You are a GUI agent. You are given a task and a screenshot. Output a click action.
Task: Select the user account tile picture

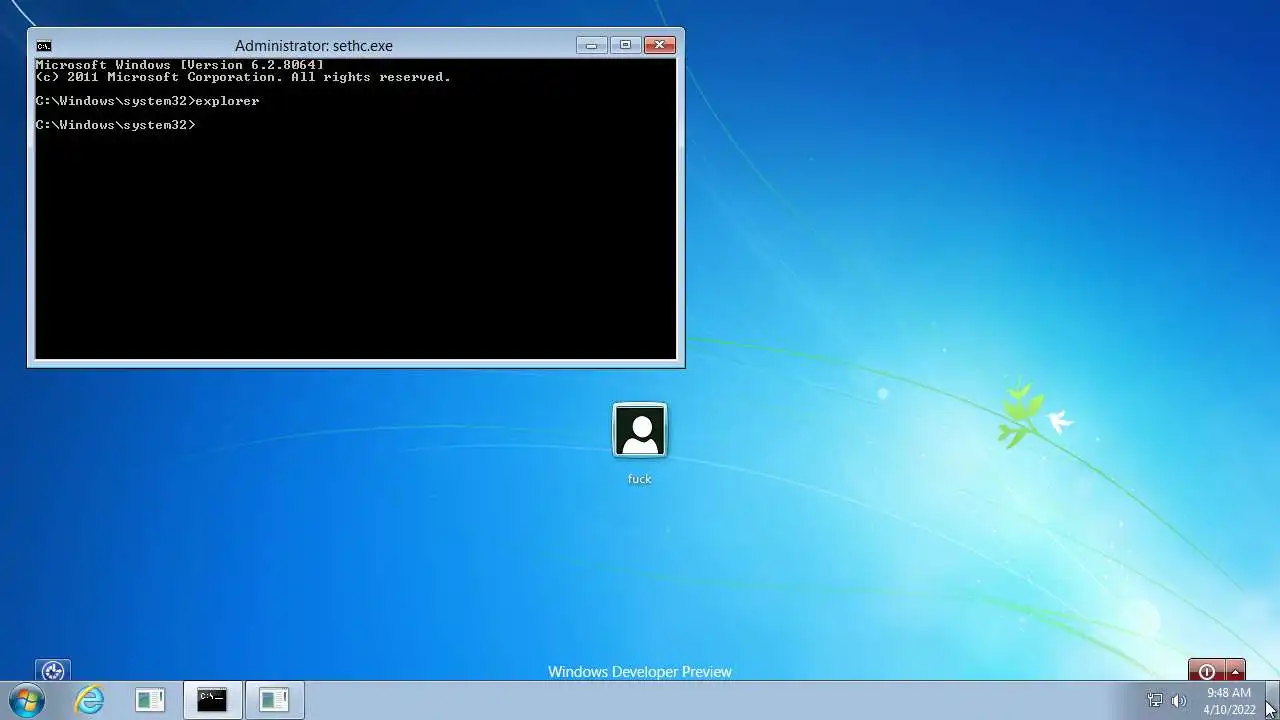click(640, 431)
